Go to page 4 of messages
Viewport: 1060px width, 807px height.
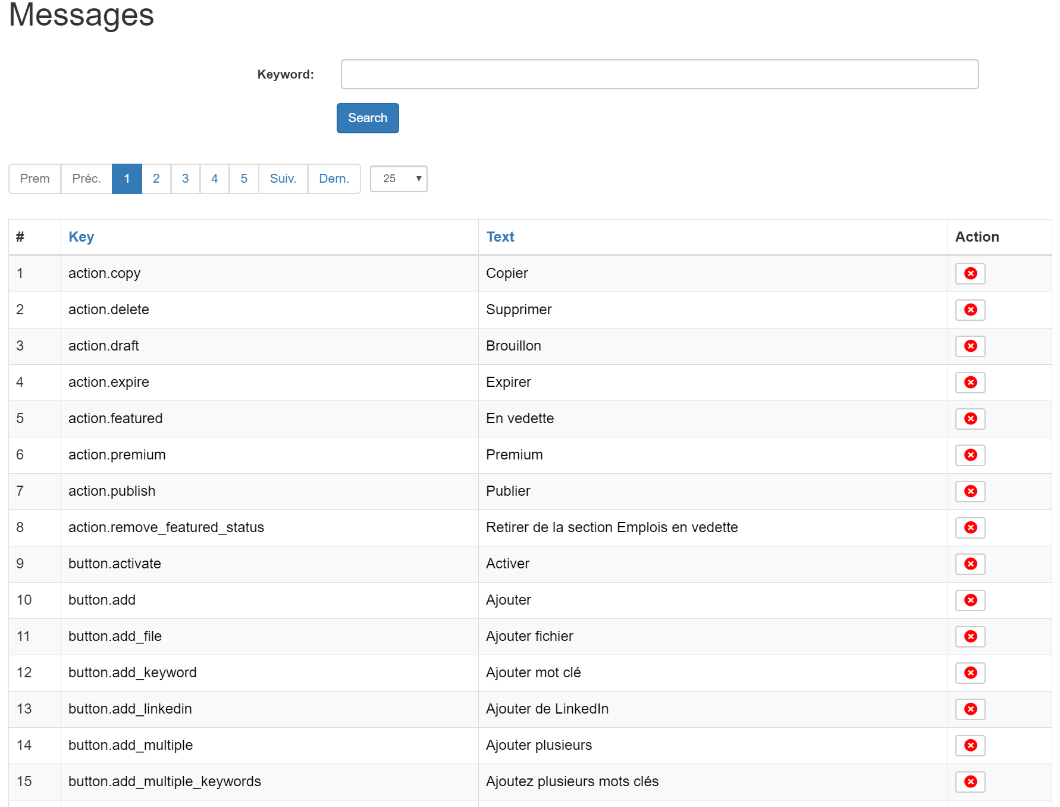214,178
